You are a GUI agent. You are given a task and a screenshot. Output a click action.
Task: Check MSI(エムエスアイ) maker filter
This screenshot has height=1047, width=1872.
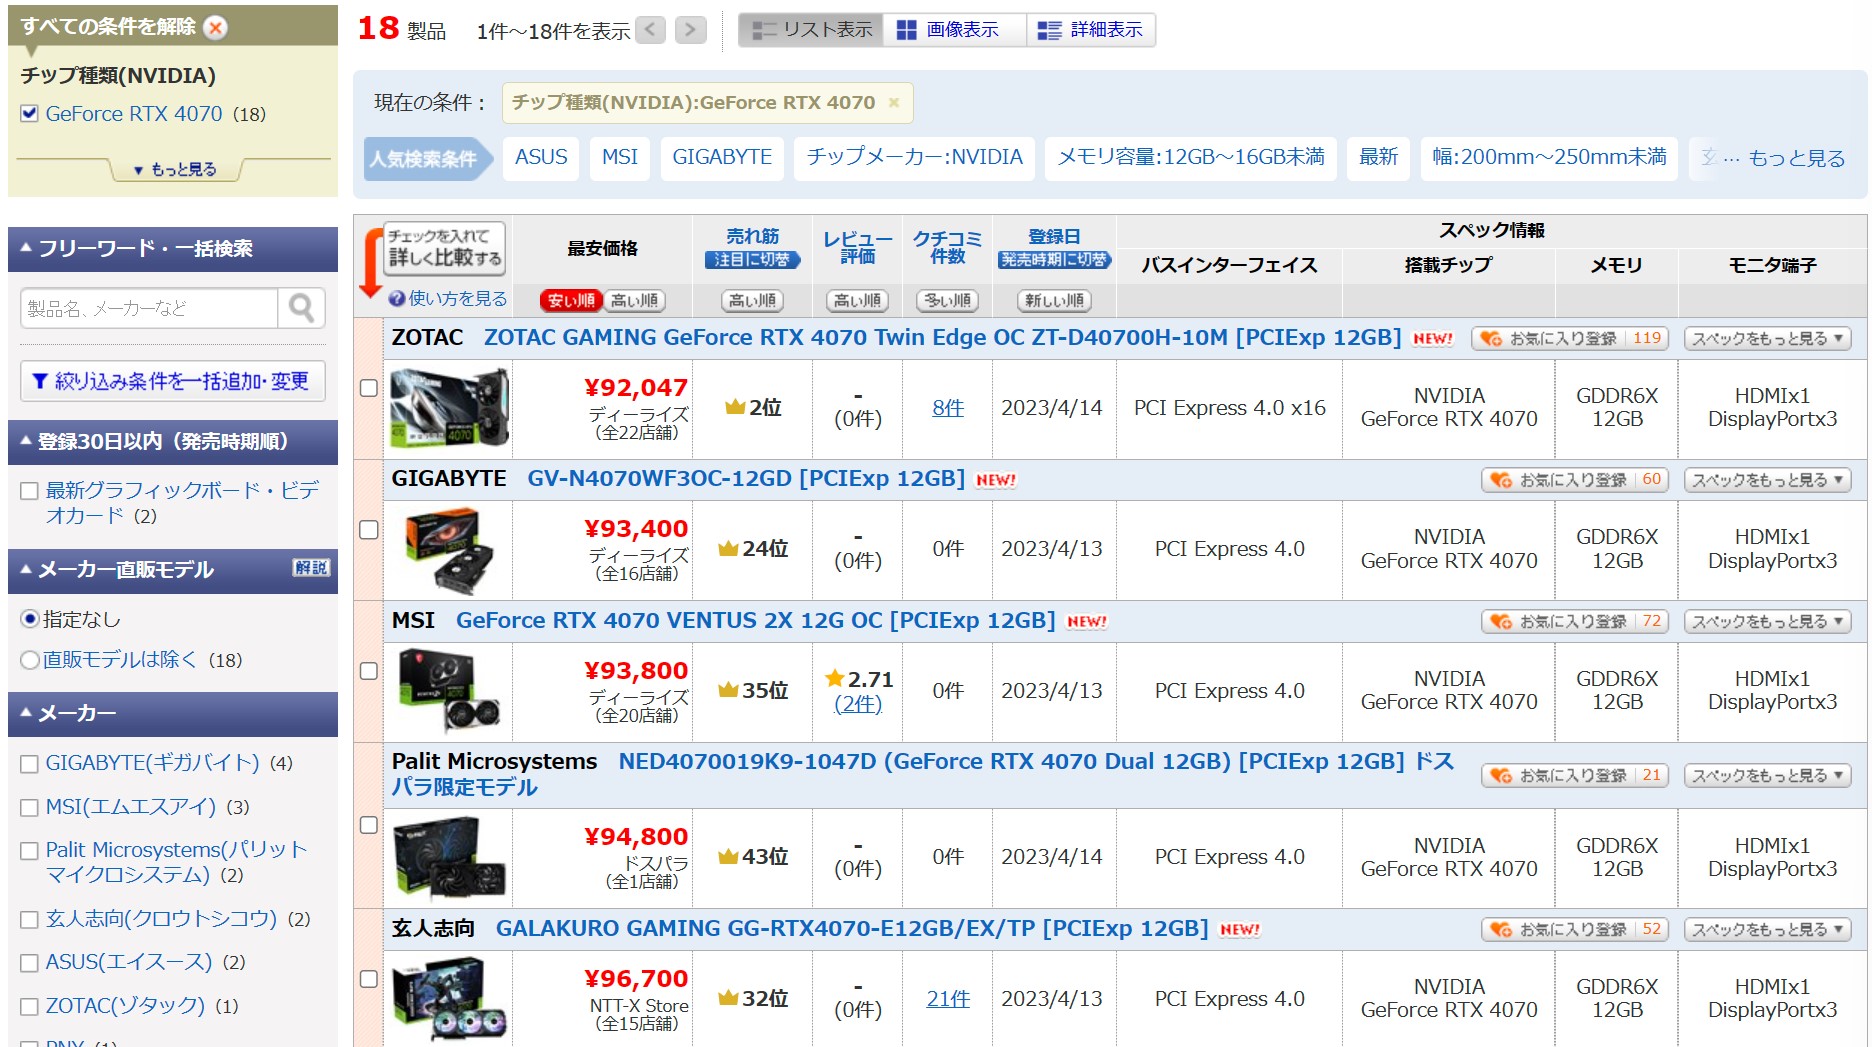[29, 807]
